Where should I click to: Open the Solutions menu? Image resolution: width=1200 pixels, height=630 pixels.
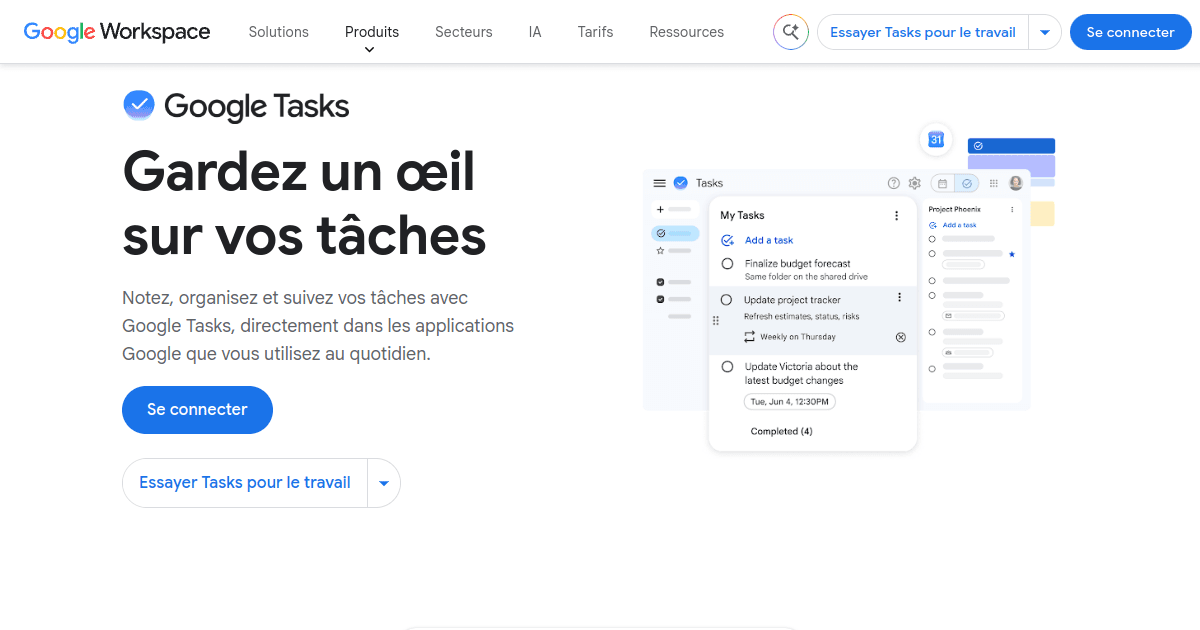pyautogui.click(x=279, y=32)
